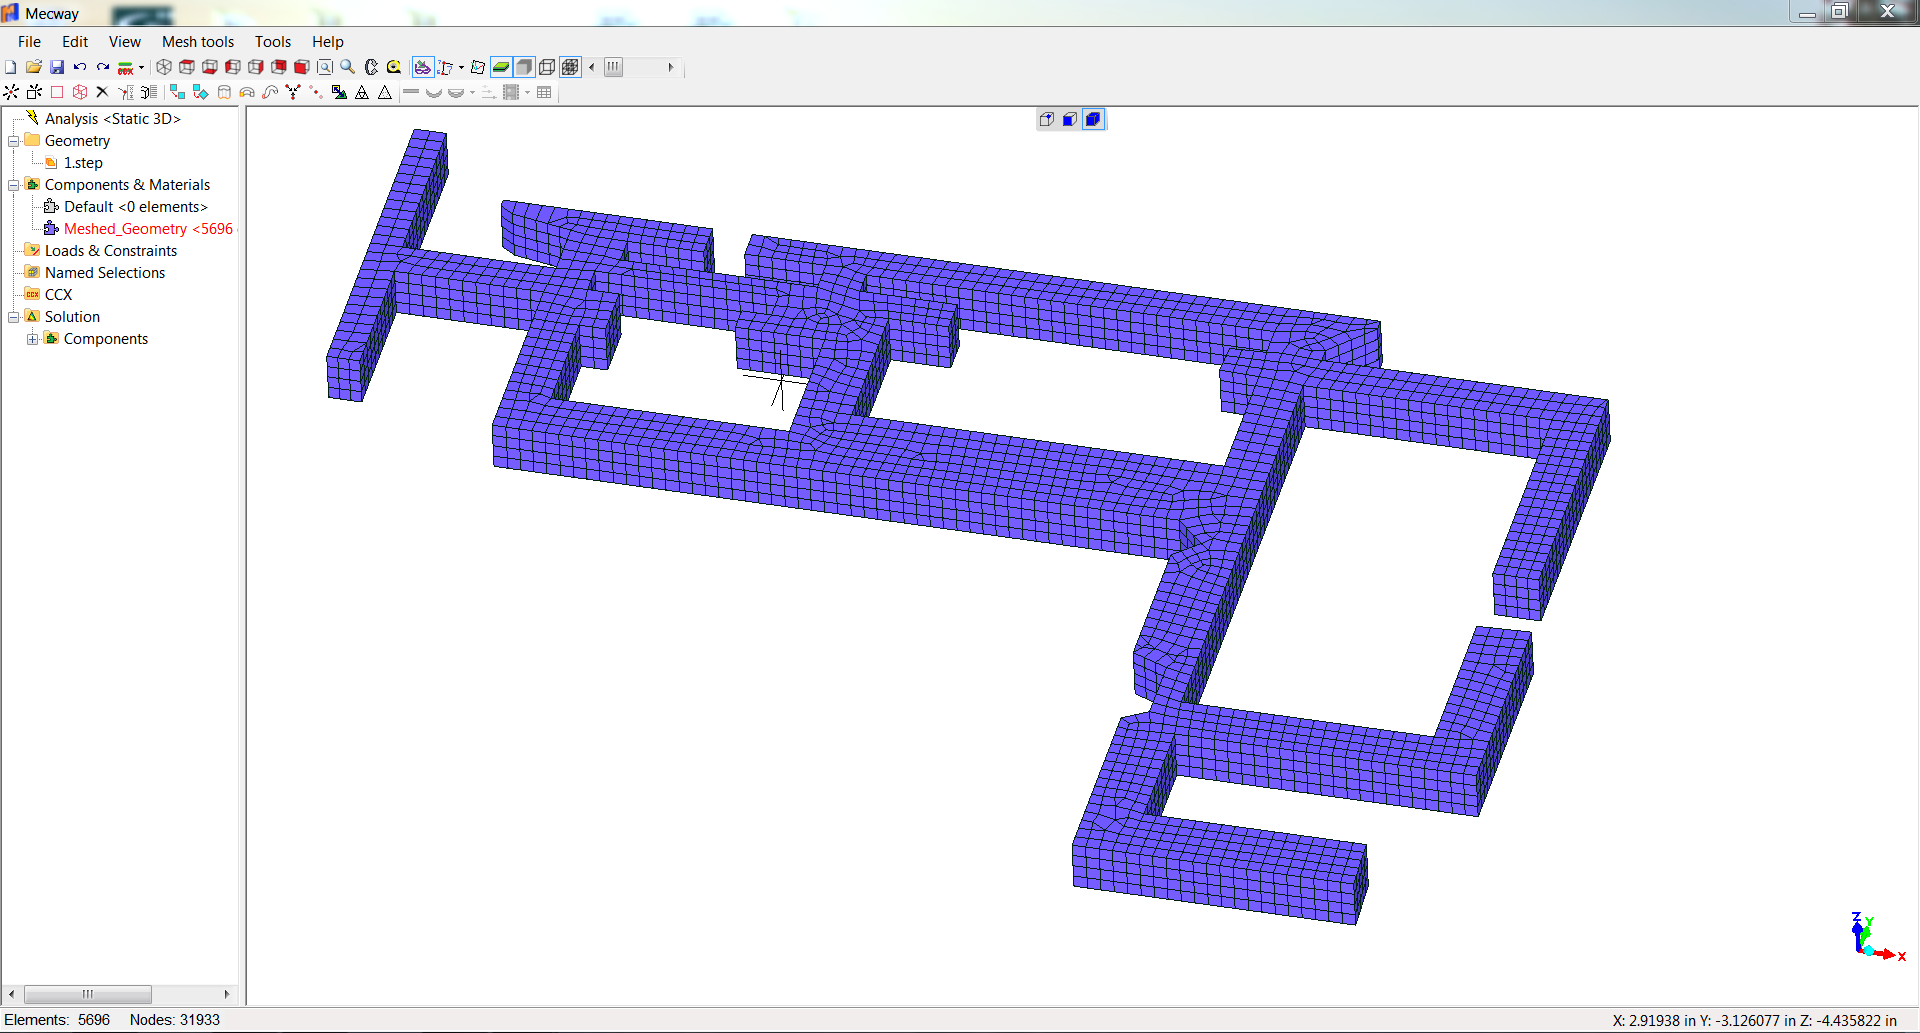Open the dropdown arrow next to the CCX solve icon
Screen dimensions: 1920x1033
click(x=141, y=68)
